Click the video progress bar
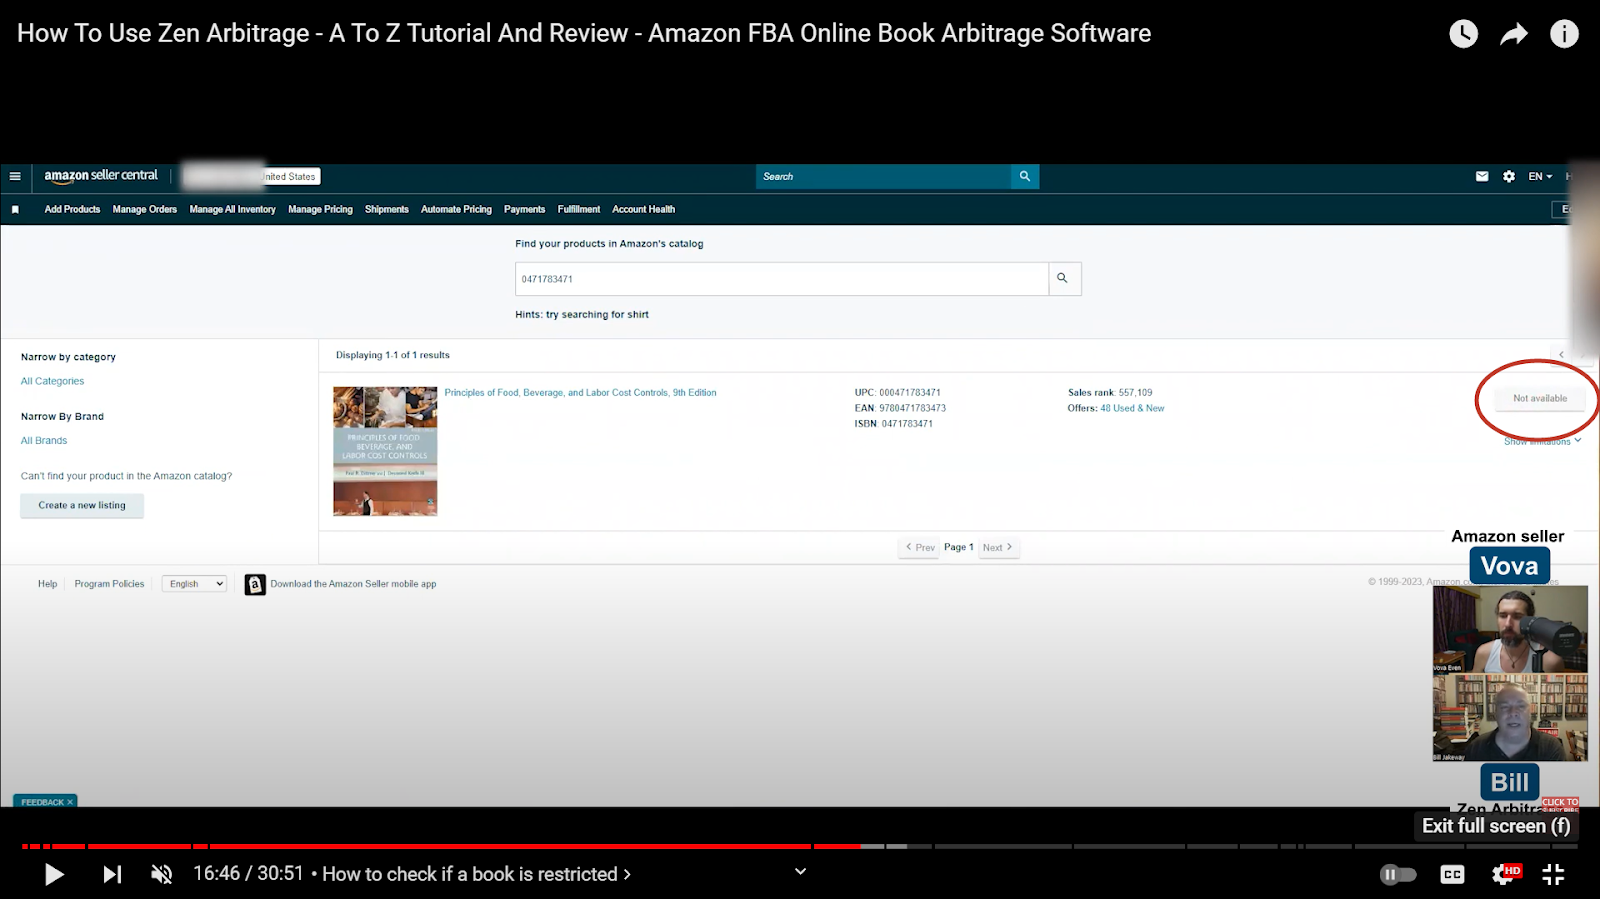The image size is (1600, 899). pos(800,846)
